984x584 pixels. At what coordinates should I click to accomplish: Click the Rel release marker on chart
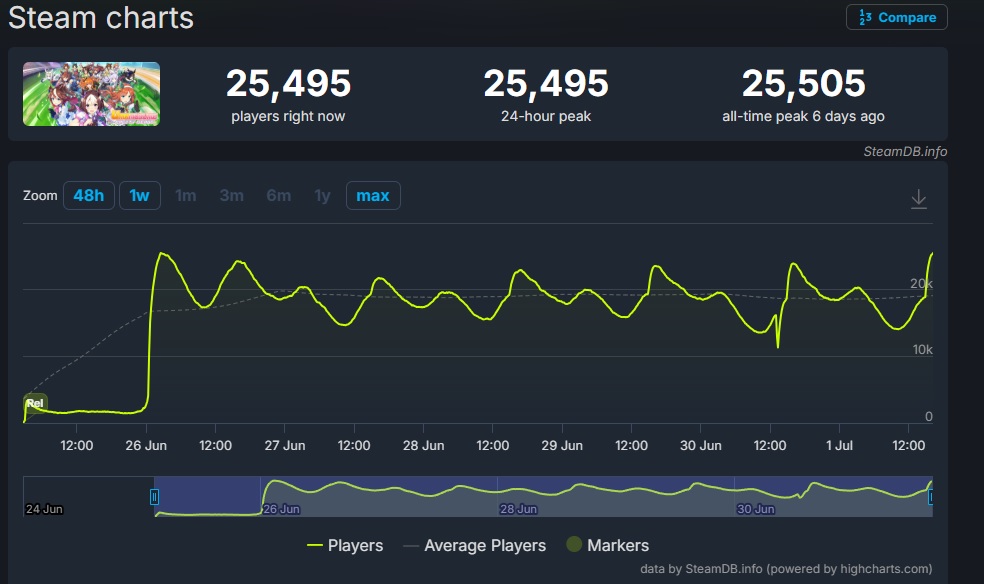pos(35,403)
